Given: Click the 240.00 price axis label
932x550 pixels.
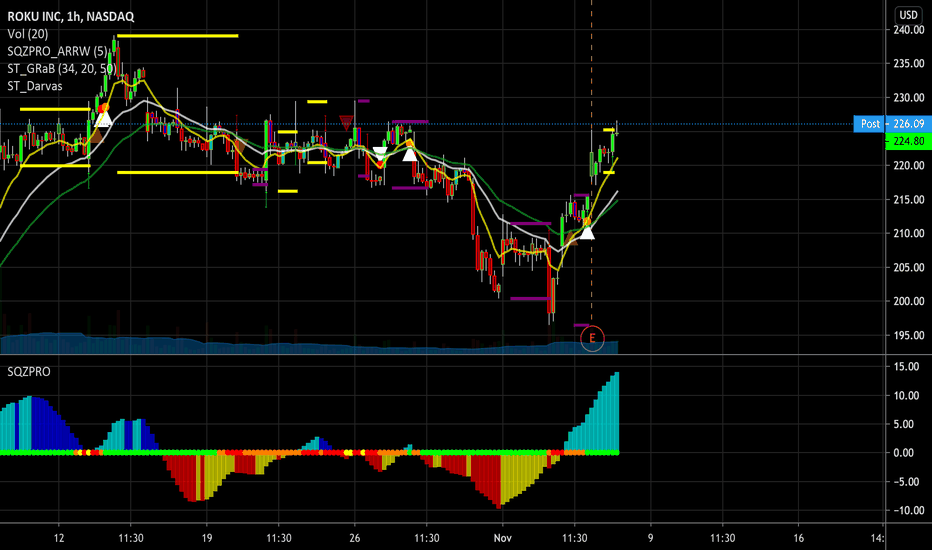Looking at the screenshot, I should (x=909, y=30).
